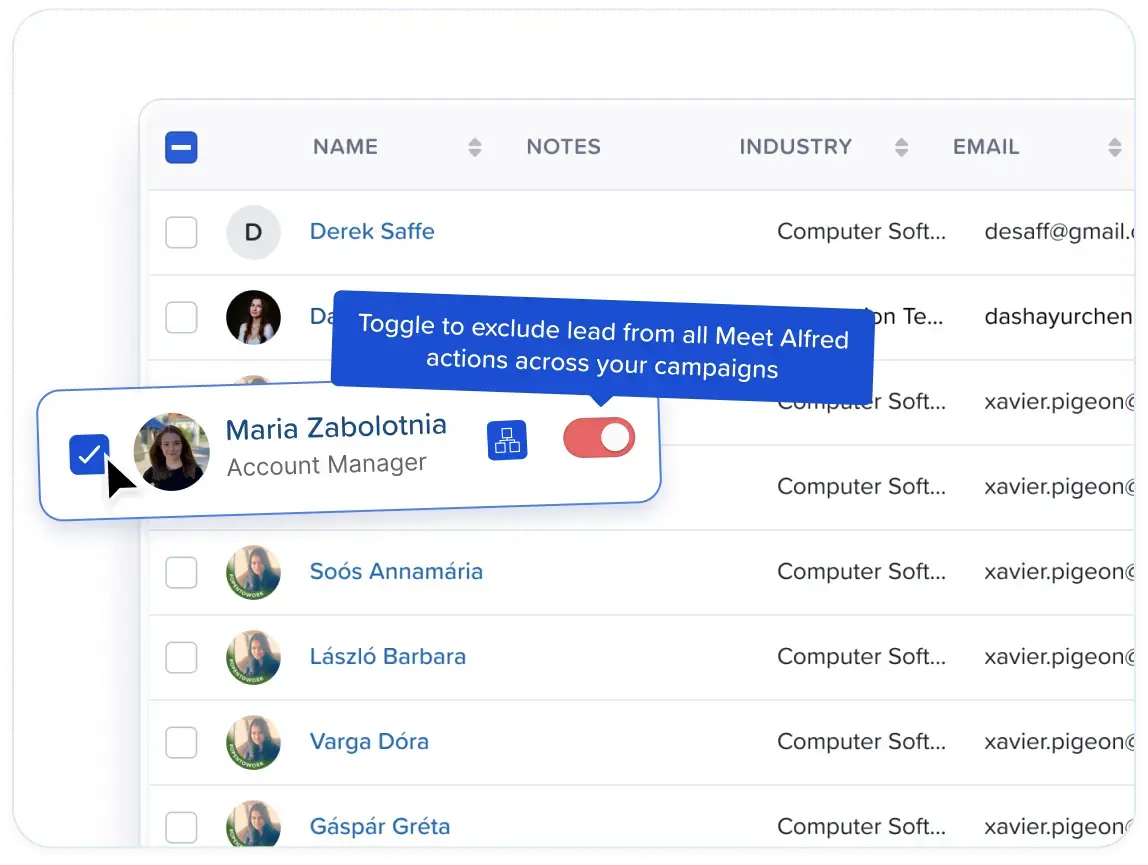Click the email desaff@gmail in Derek's row
Screen dimensions: 1148x865
tap(1059, 231)
